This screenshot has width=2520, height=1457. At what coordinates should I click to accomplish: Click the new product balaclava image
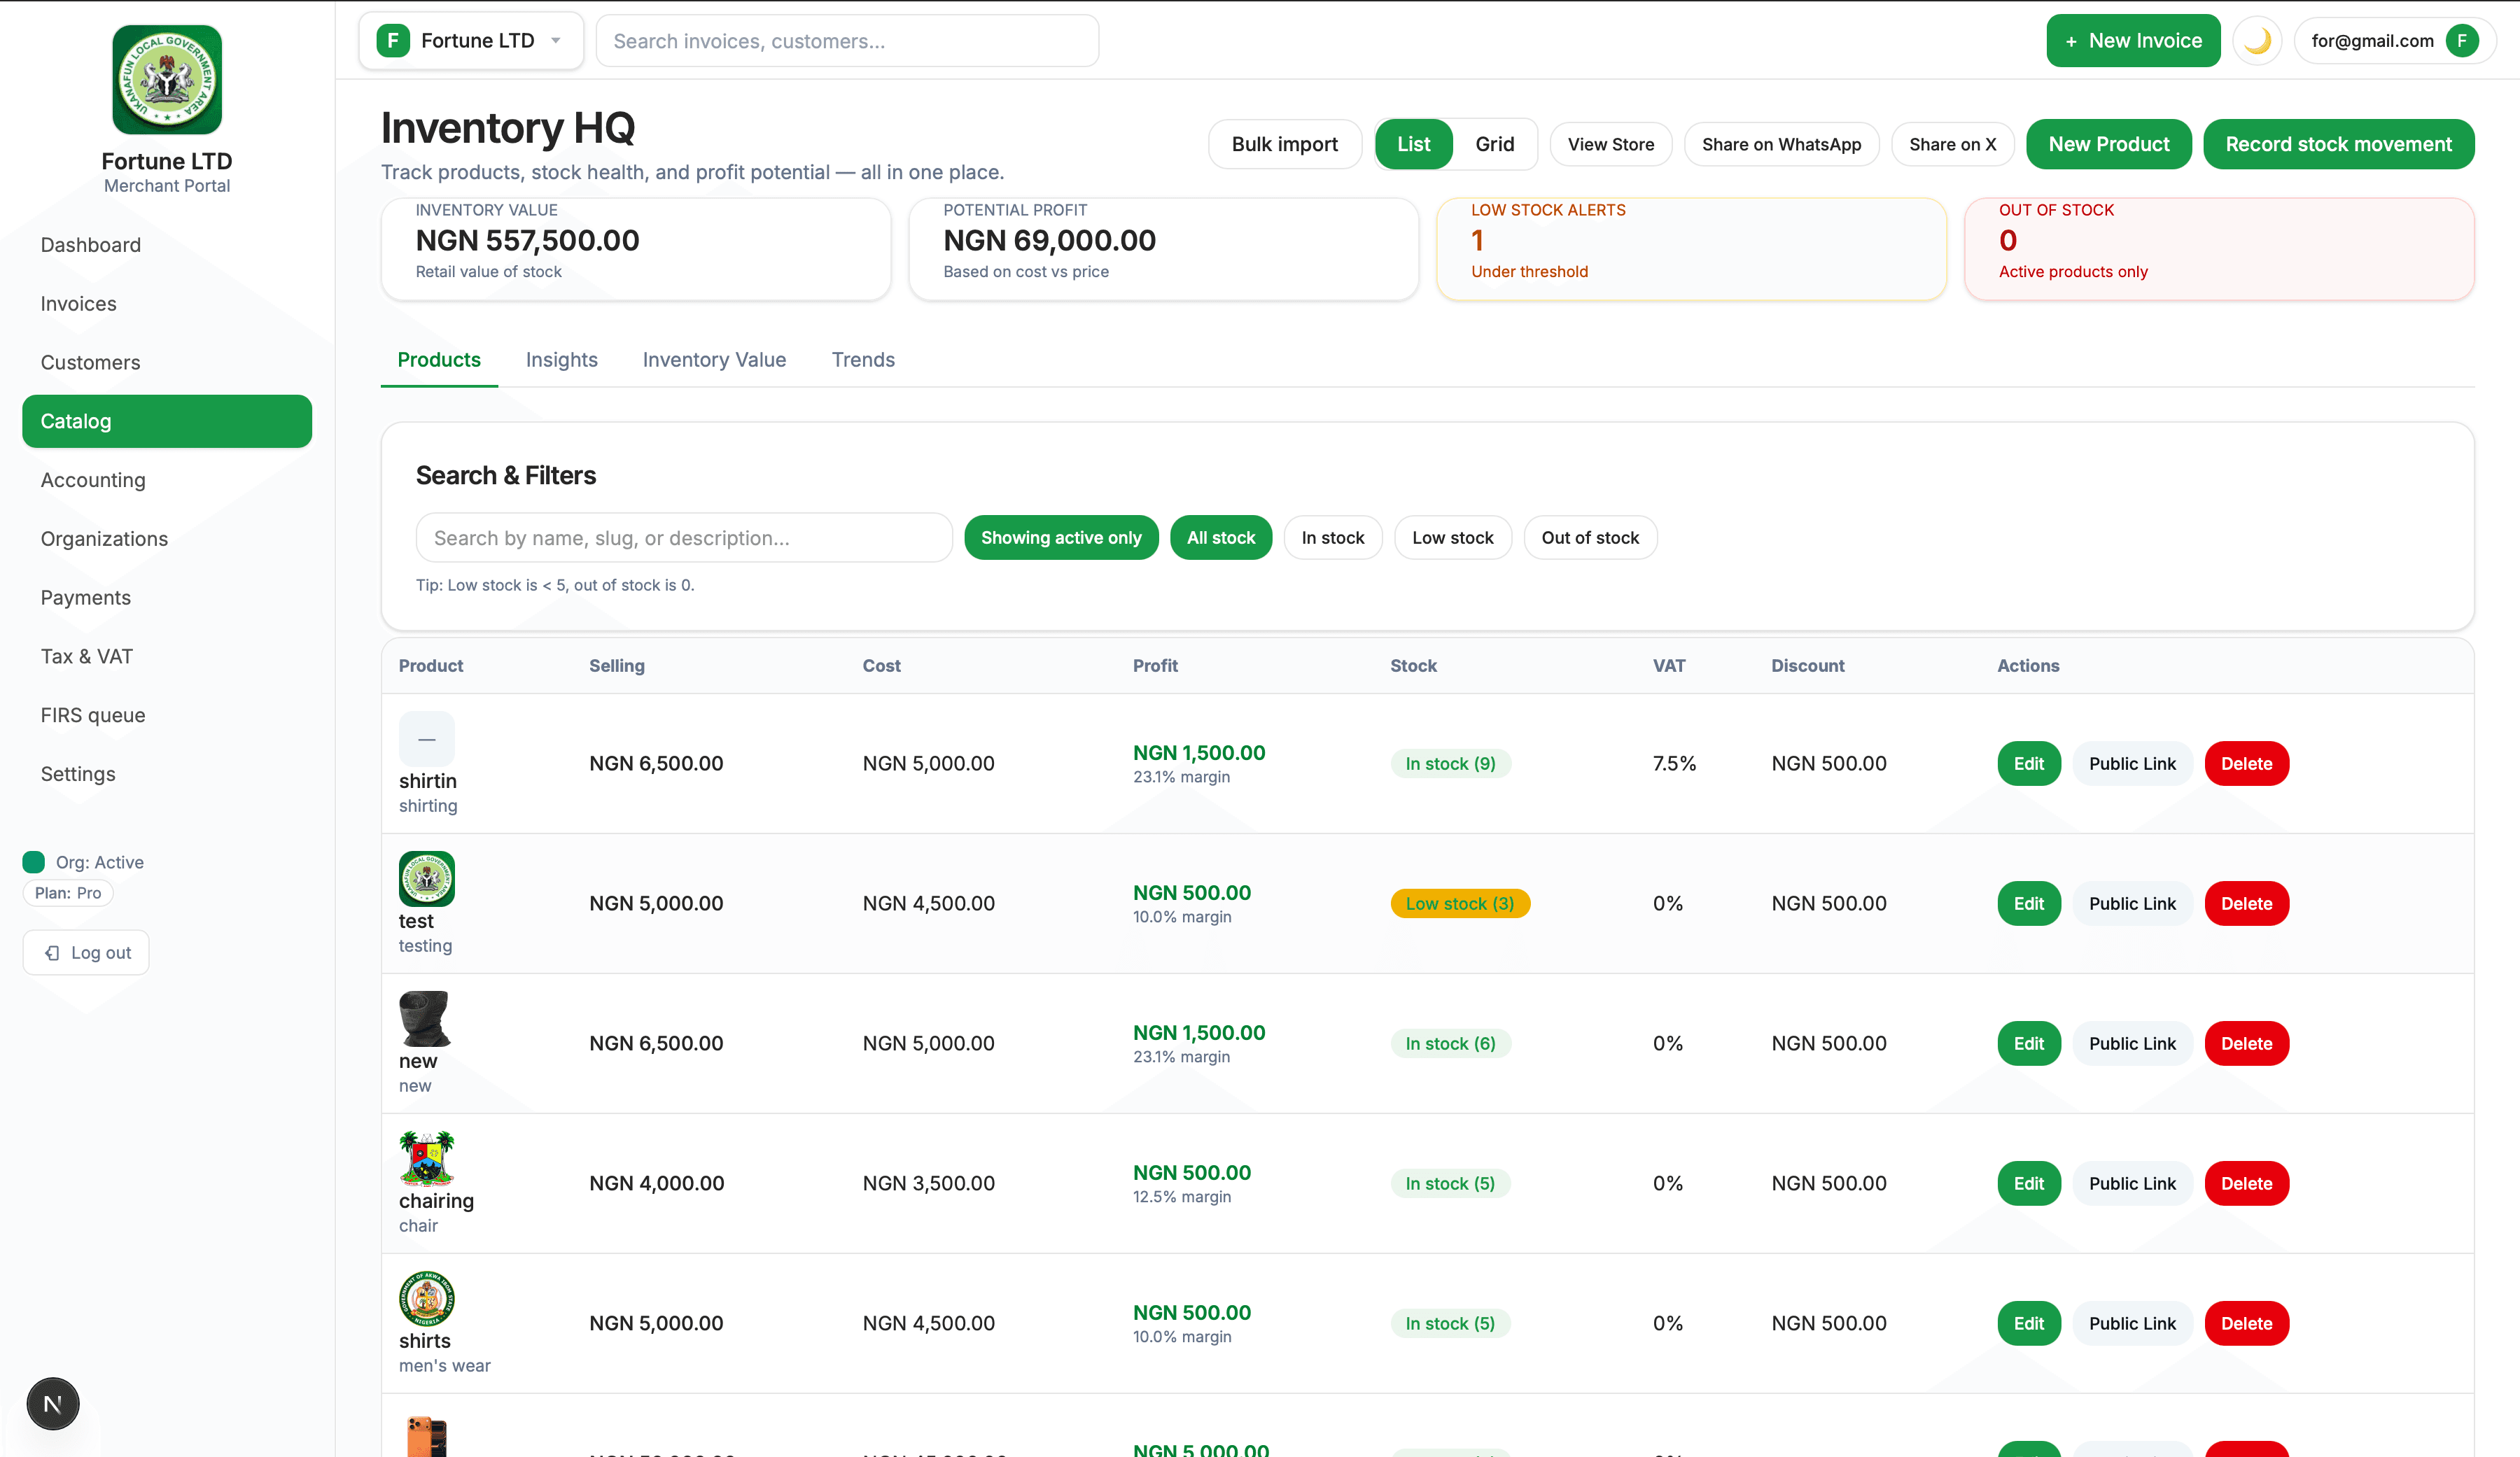tap(425, 1018)
